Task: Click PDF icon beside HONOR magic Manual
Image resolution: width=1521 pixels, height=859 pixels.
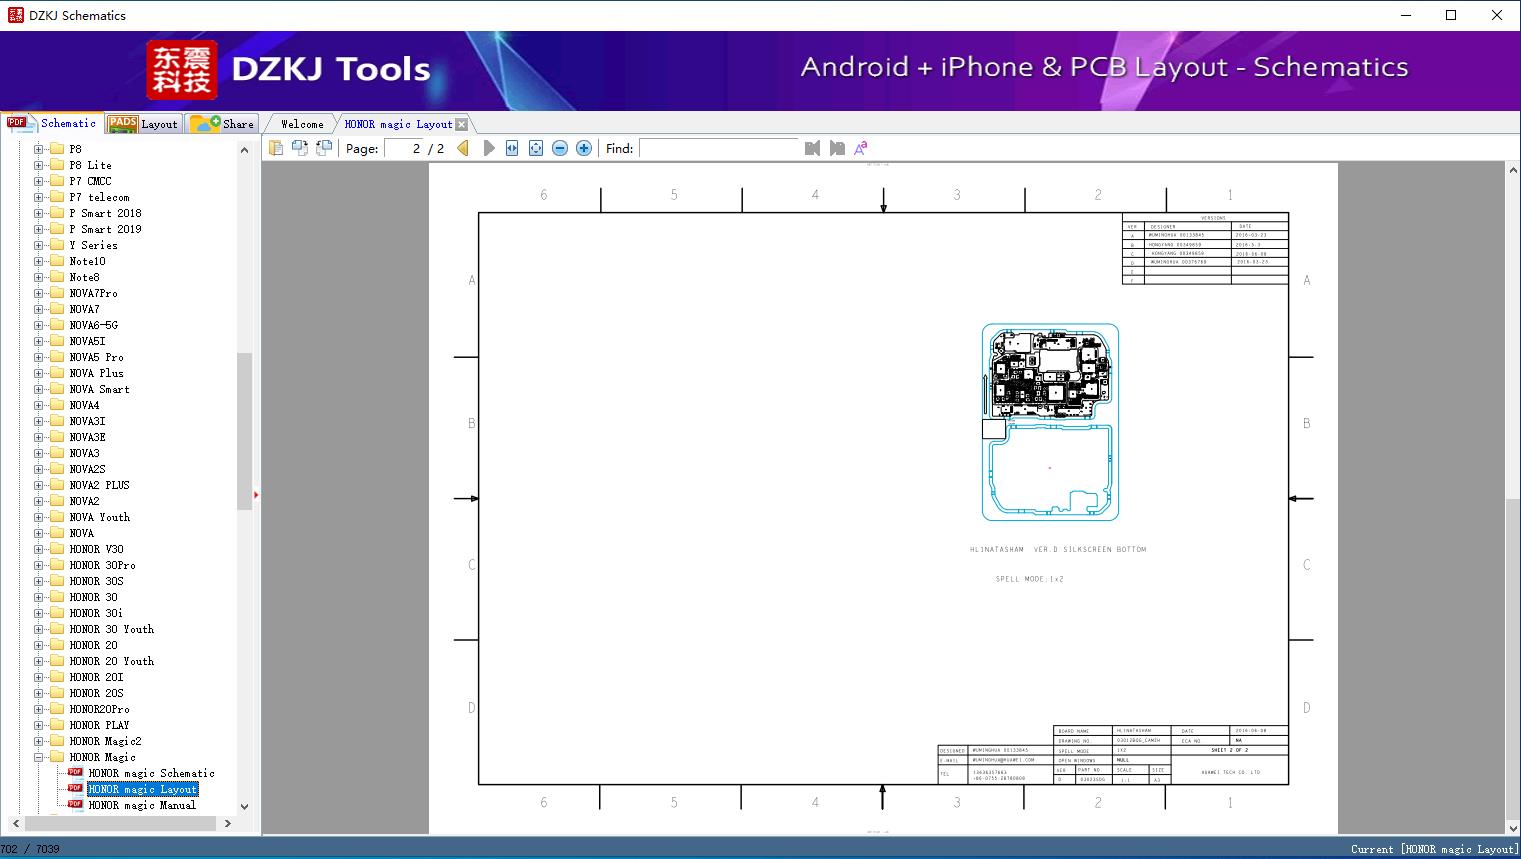Action: [x=75, y=804]
